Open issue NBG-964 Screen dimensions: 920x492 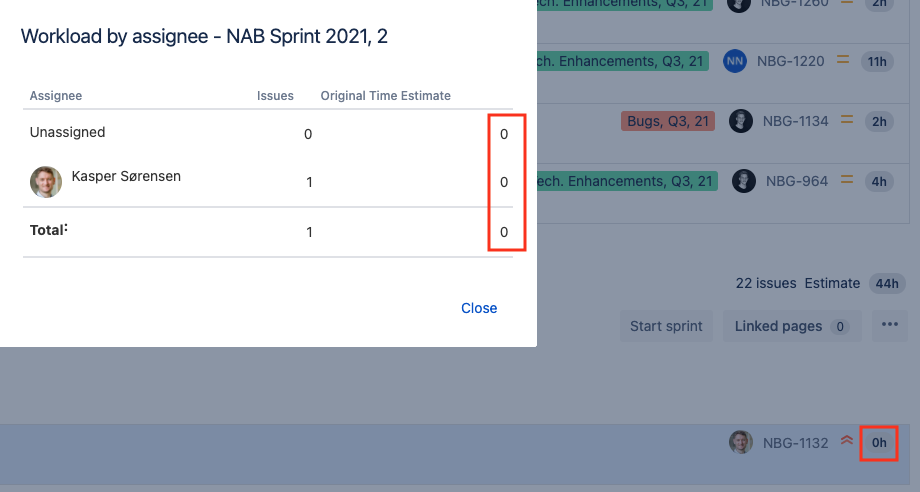click(797, 181)
